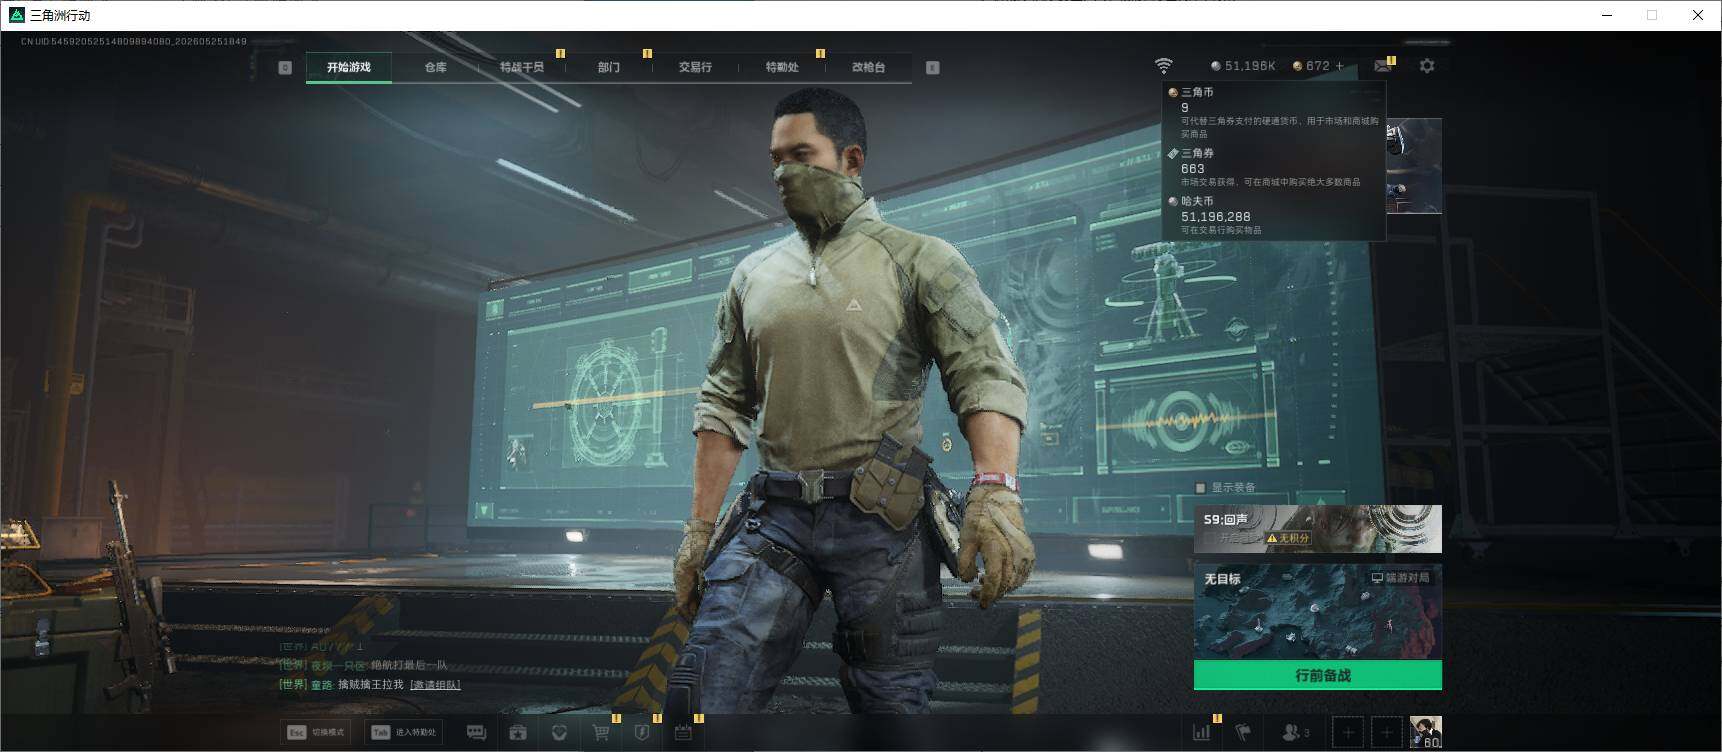The width and height of the screenshot is (1722, 752).
Task: Switch to the 改枪台 tab
Action: (868, 67)
